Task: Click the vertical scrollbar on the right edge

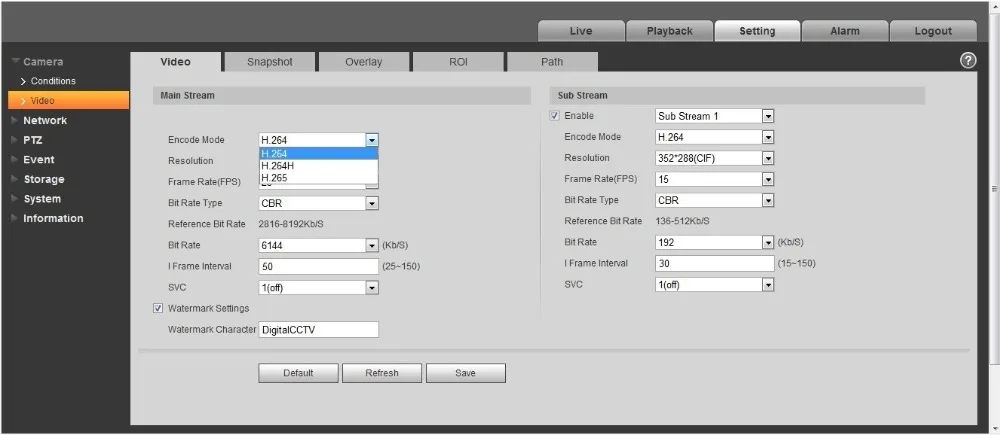Action: pyautogui.click(x=994, y=189)
